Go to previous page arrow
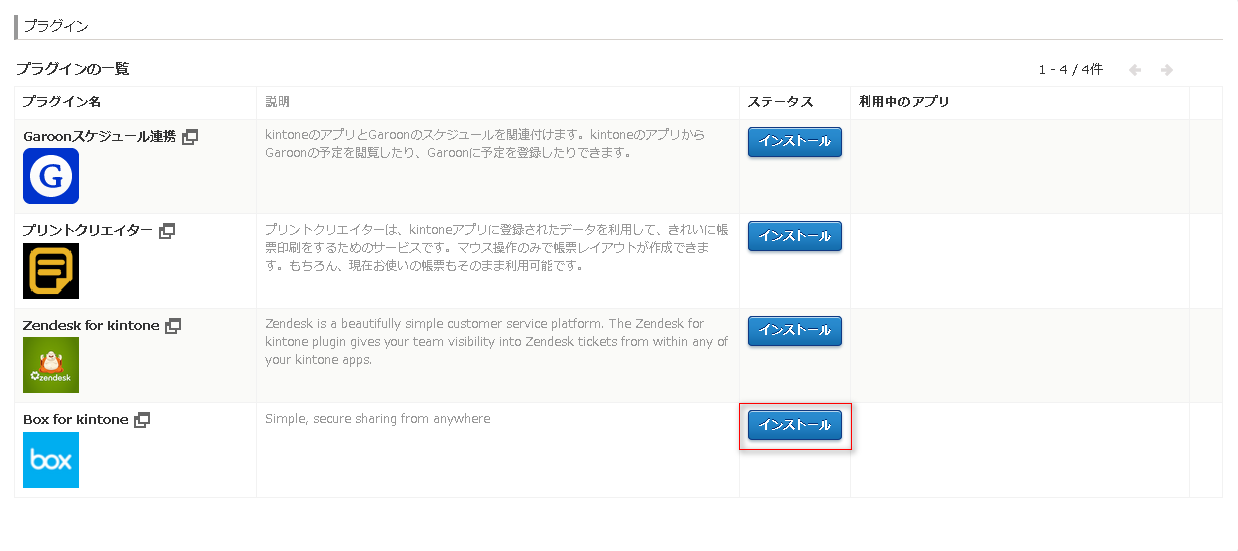Screen dimensions: 1238x551 1135,70
